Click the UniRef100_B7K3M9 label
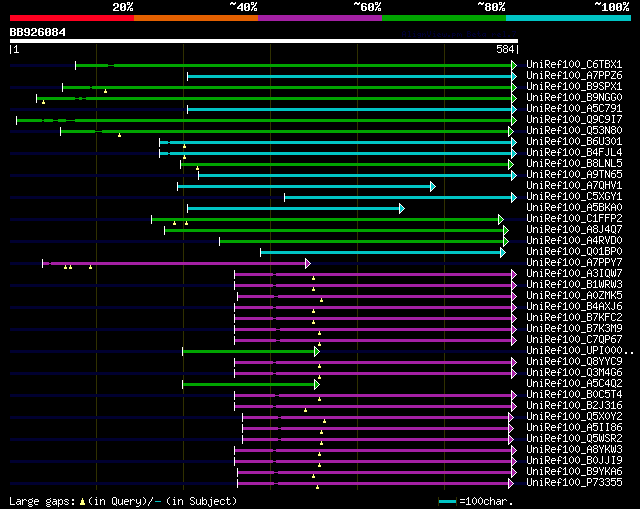This screenshot has width=640, height=509. click(574, 329)
